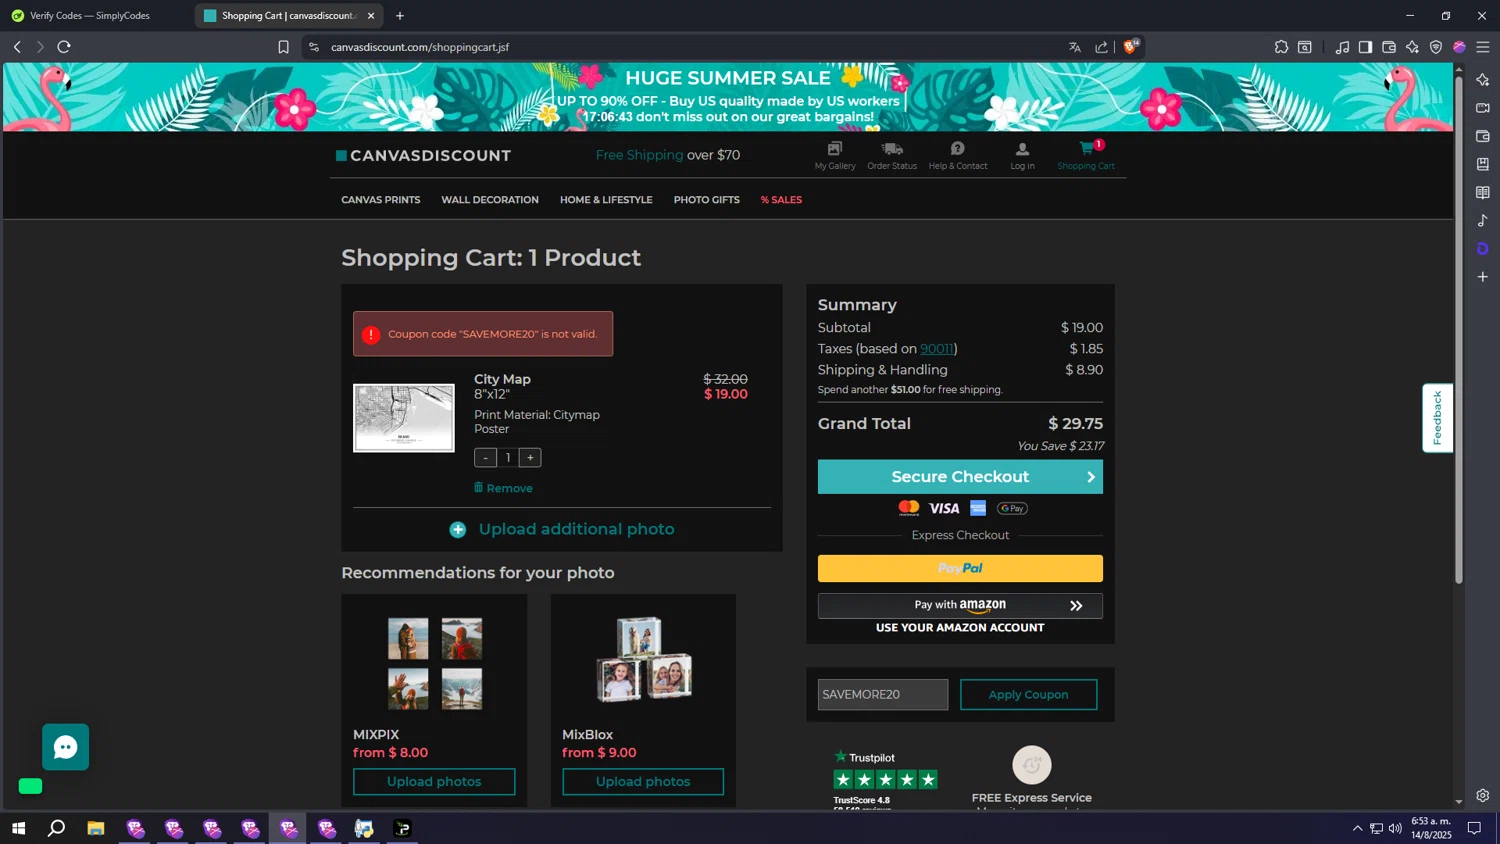Remove City Map from cart
Image resolution: width=1500 pixels, height=844 pixels.
(x=503, y=488)
